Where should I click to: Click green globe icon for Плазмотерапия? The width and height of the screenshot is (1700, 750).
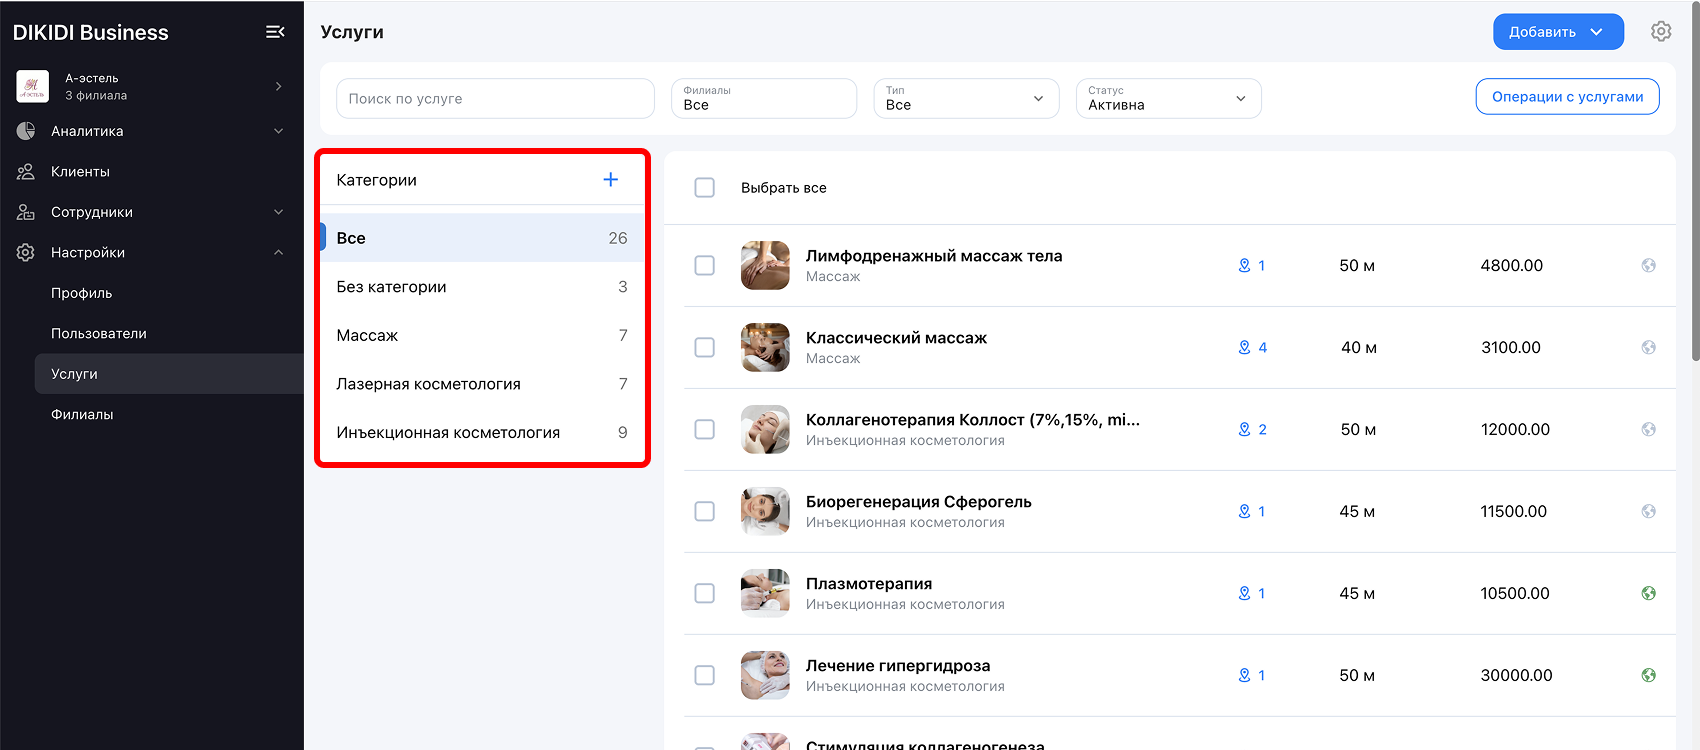pyautogui.click(x=1649, y=593)
